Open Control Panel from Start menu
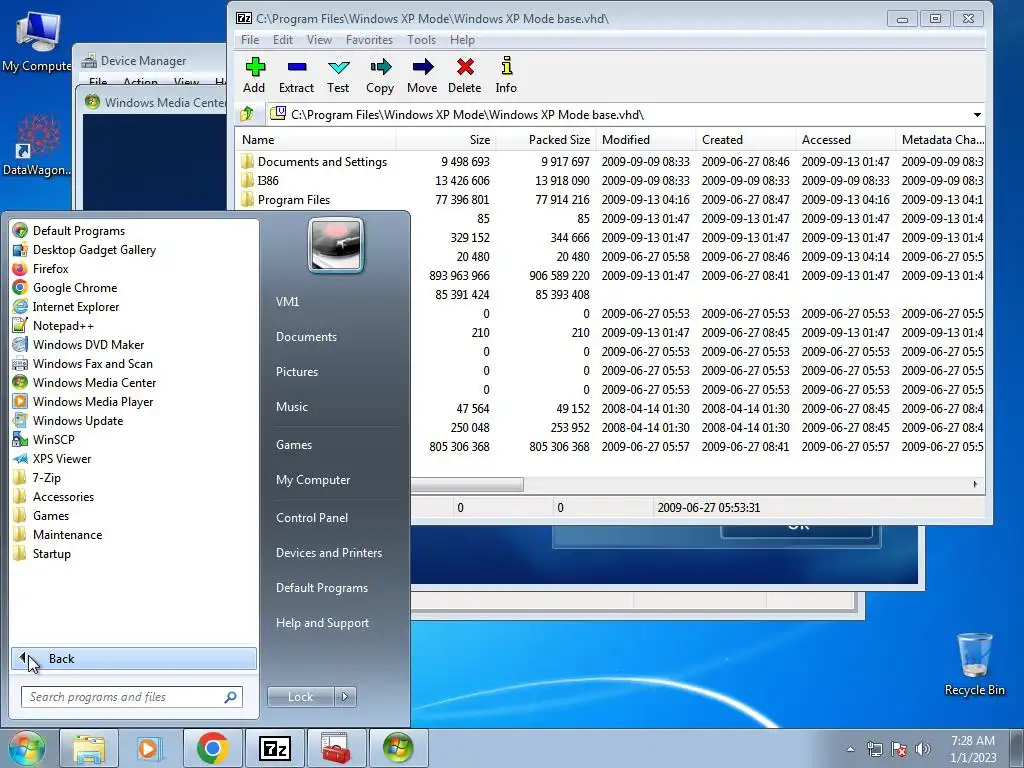Screen dimensions: 1024x768 click(312, 518)
